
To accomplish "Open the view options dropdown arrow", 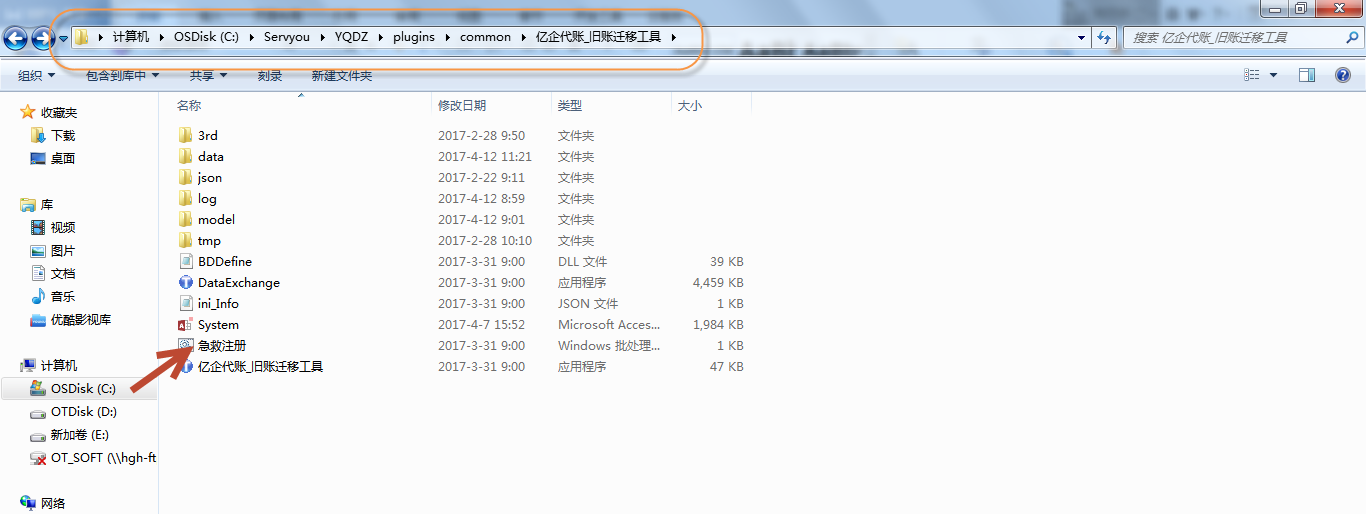I will tap(1273, 75).
